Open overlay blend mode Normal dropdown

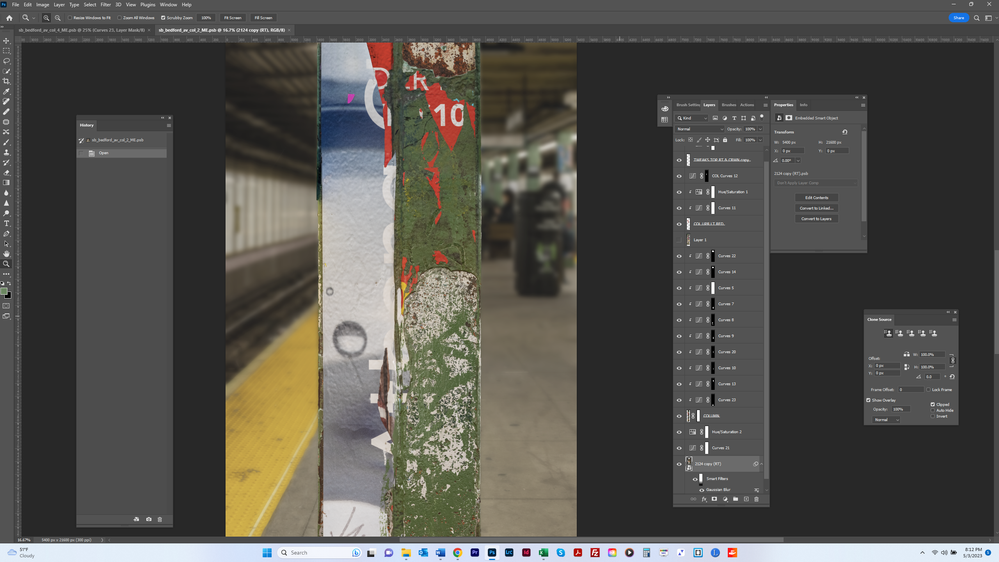[x=885, y=419]
